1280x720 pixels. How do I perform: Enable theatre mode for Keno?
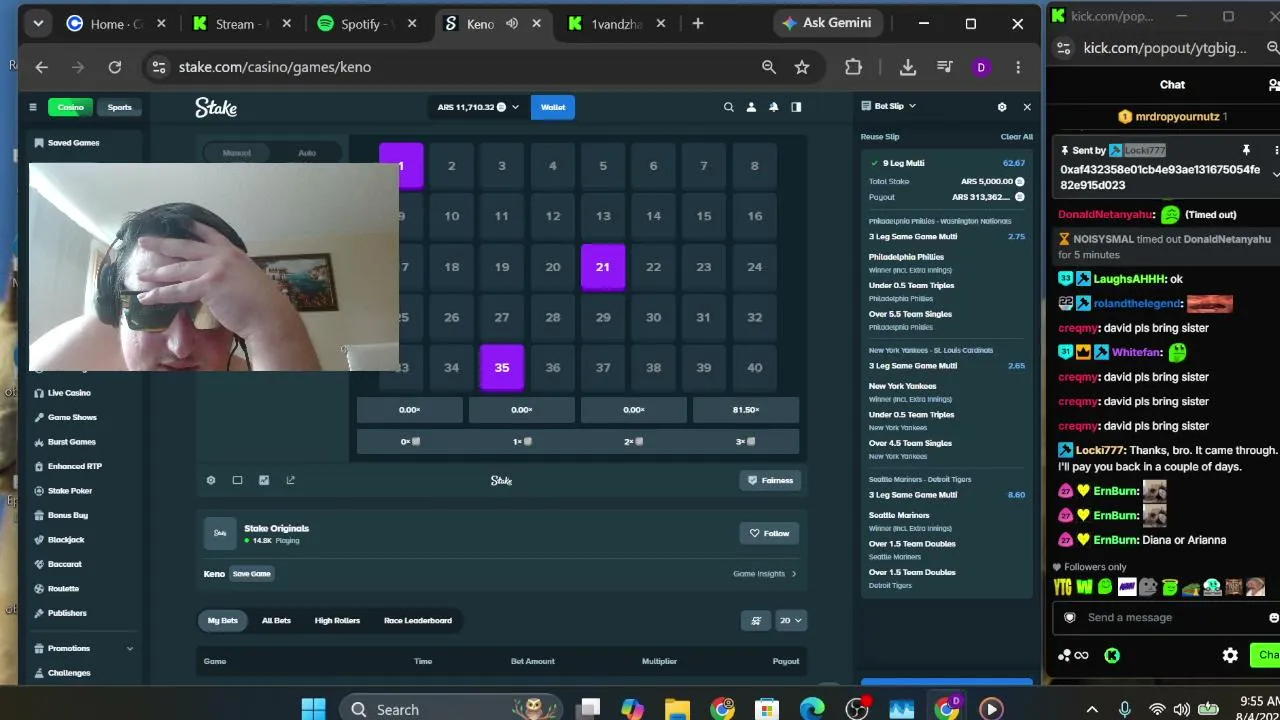[x=237, y=480]
